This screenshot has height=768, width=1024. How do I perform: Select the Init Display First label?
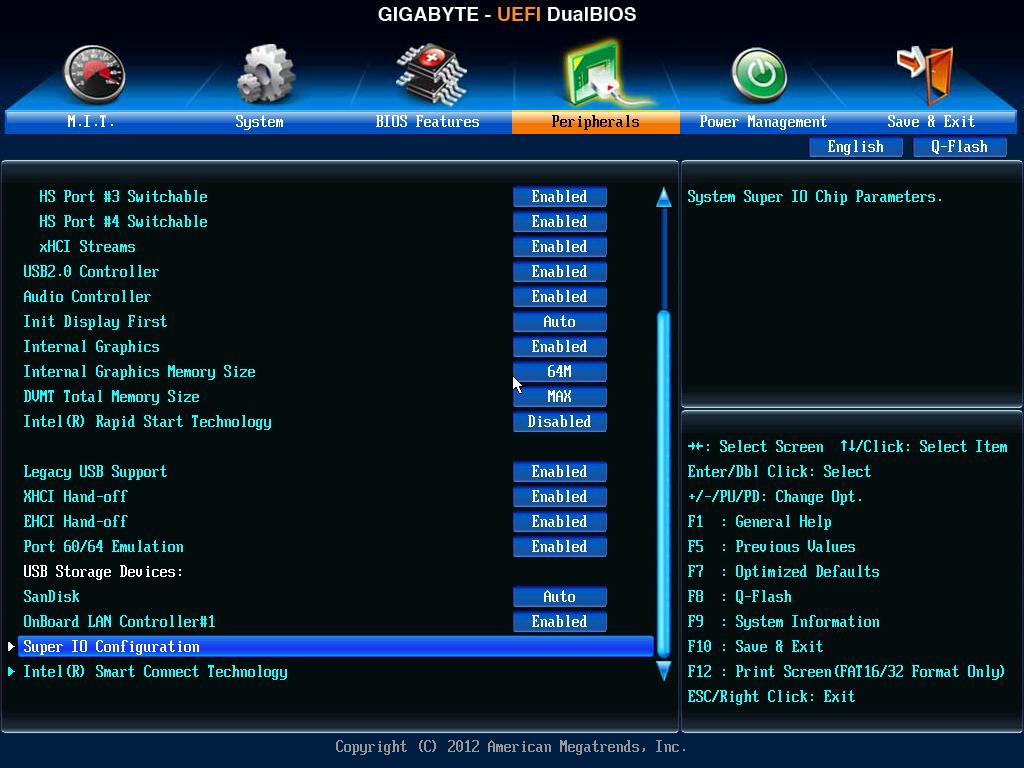[x=95, y=322]
